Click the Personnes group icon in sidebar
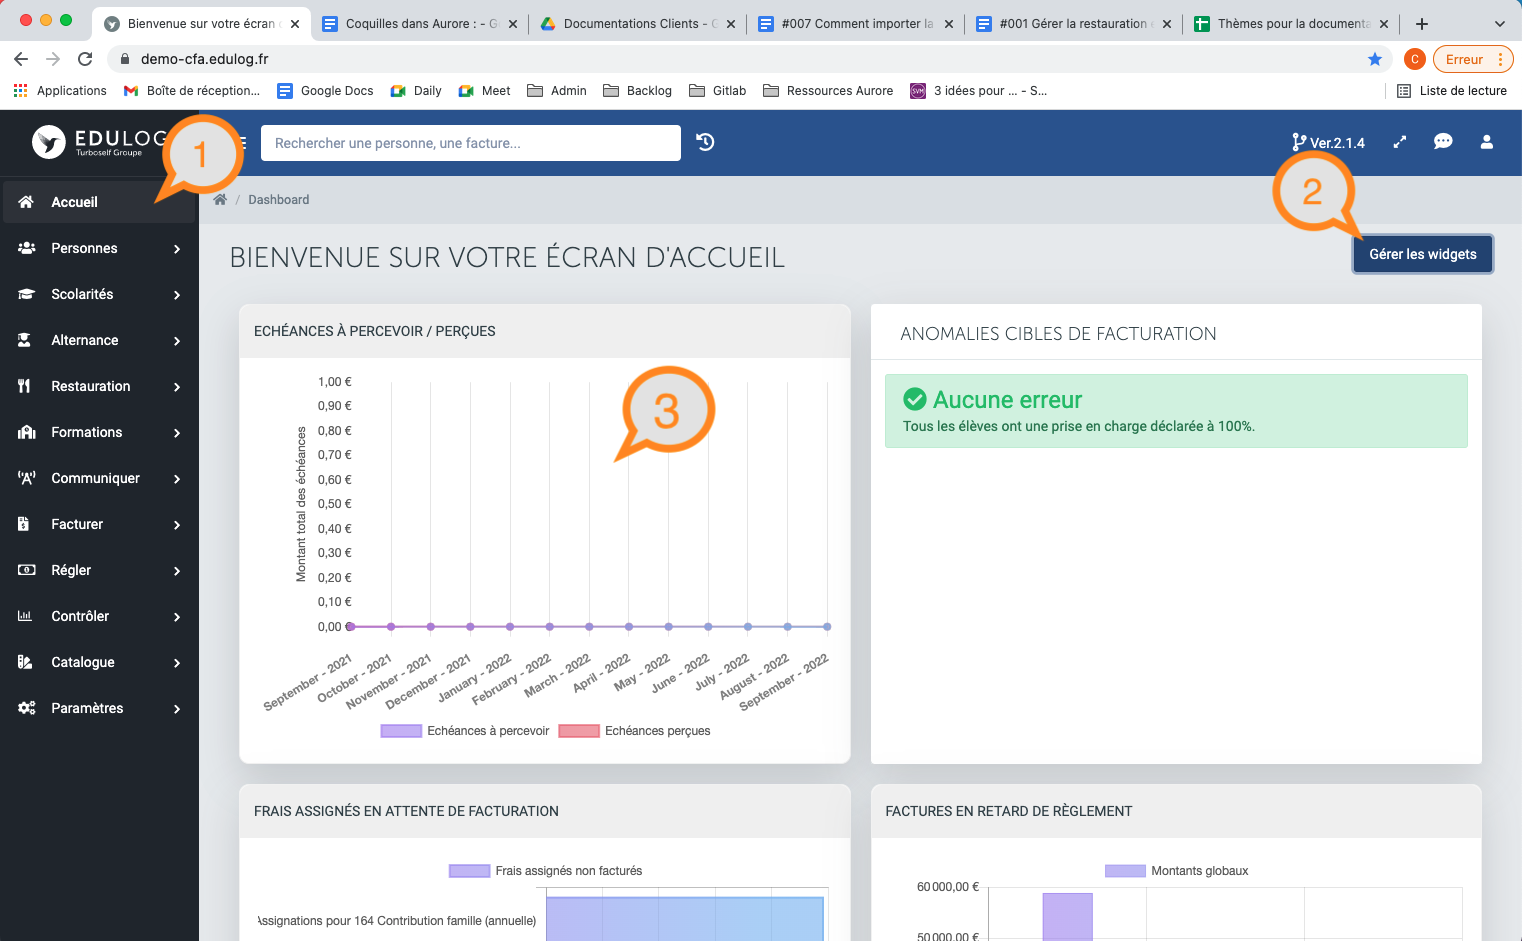The image size is (1522, 941). (x=27, y=248)
